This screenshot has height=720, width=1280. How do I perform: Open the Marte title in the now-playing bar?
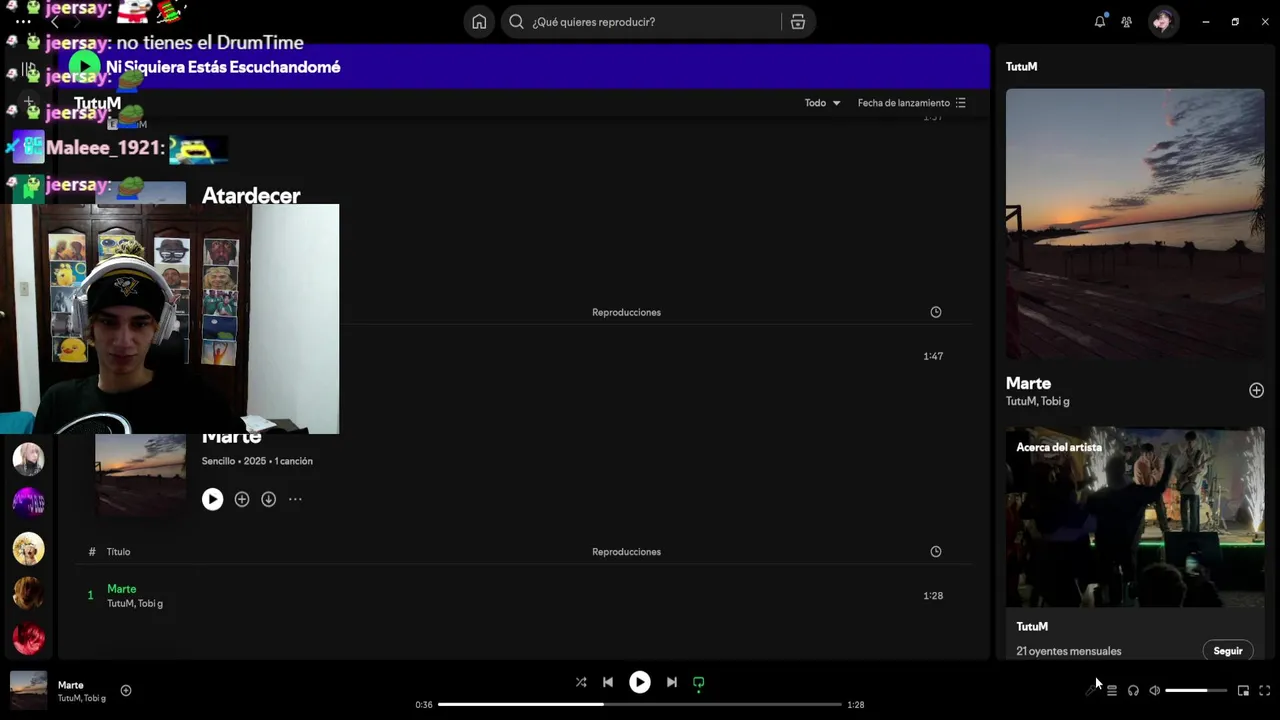tap(70, 685)
